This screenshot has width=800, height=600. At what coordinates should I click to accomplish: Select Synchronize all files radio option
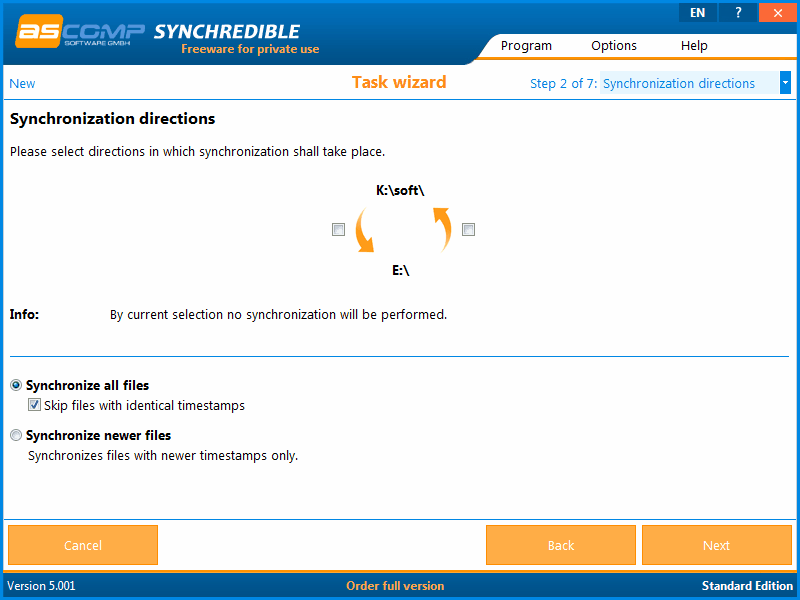tap(16, 385)
